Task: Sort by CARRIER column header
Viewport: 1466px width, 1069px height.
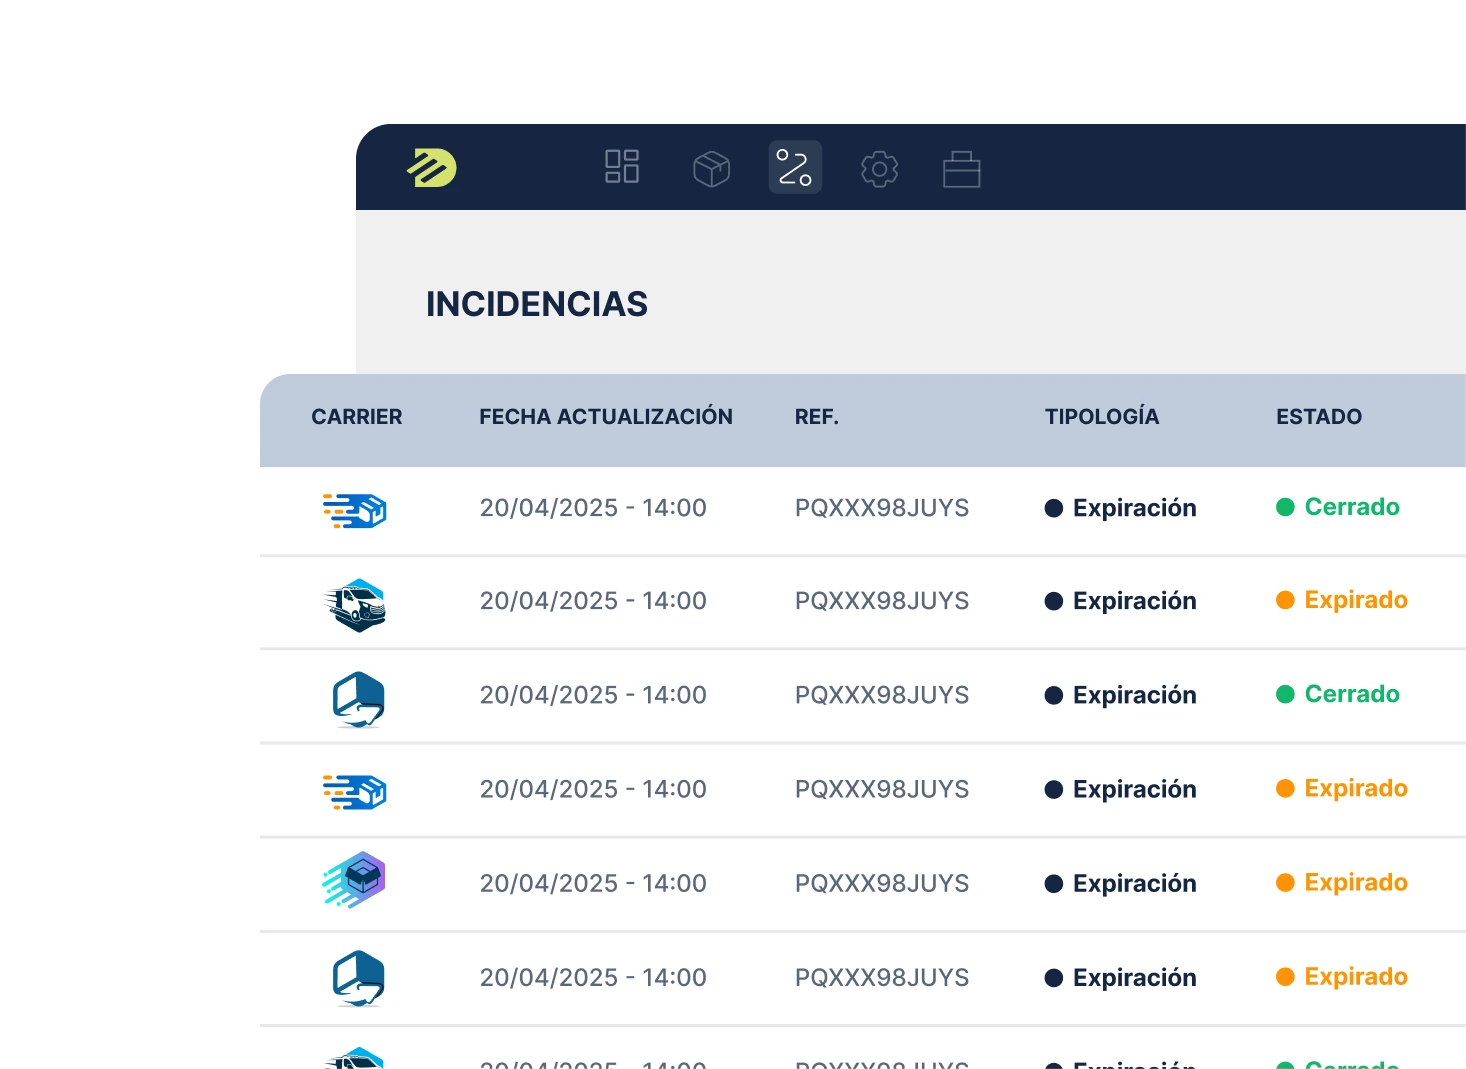Action: click(356, 417)
